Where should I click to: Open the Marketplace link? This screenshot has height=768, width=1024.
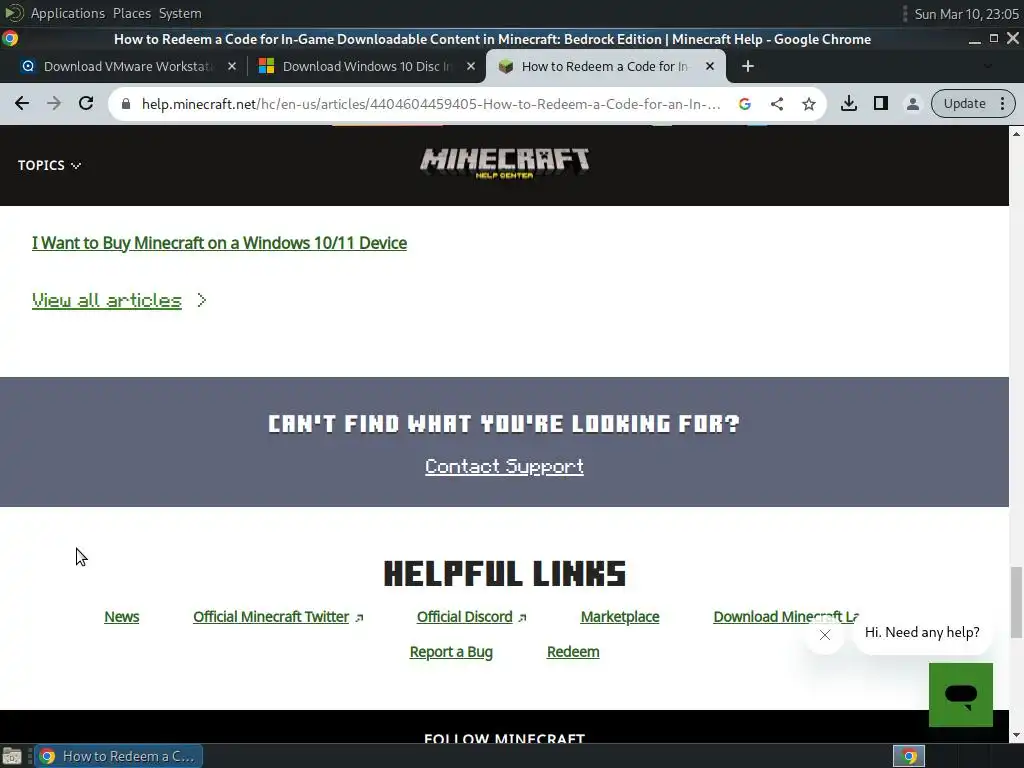620,616
